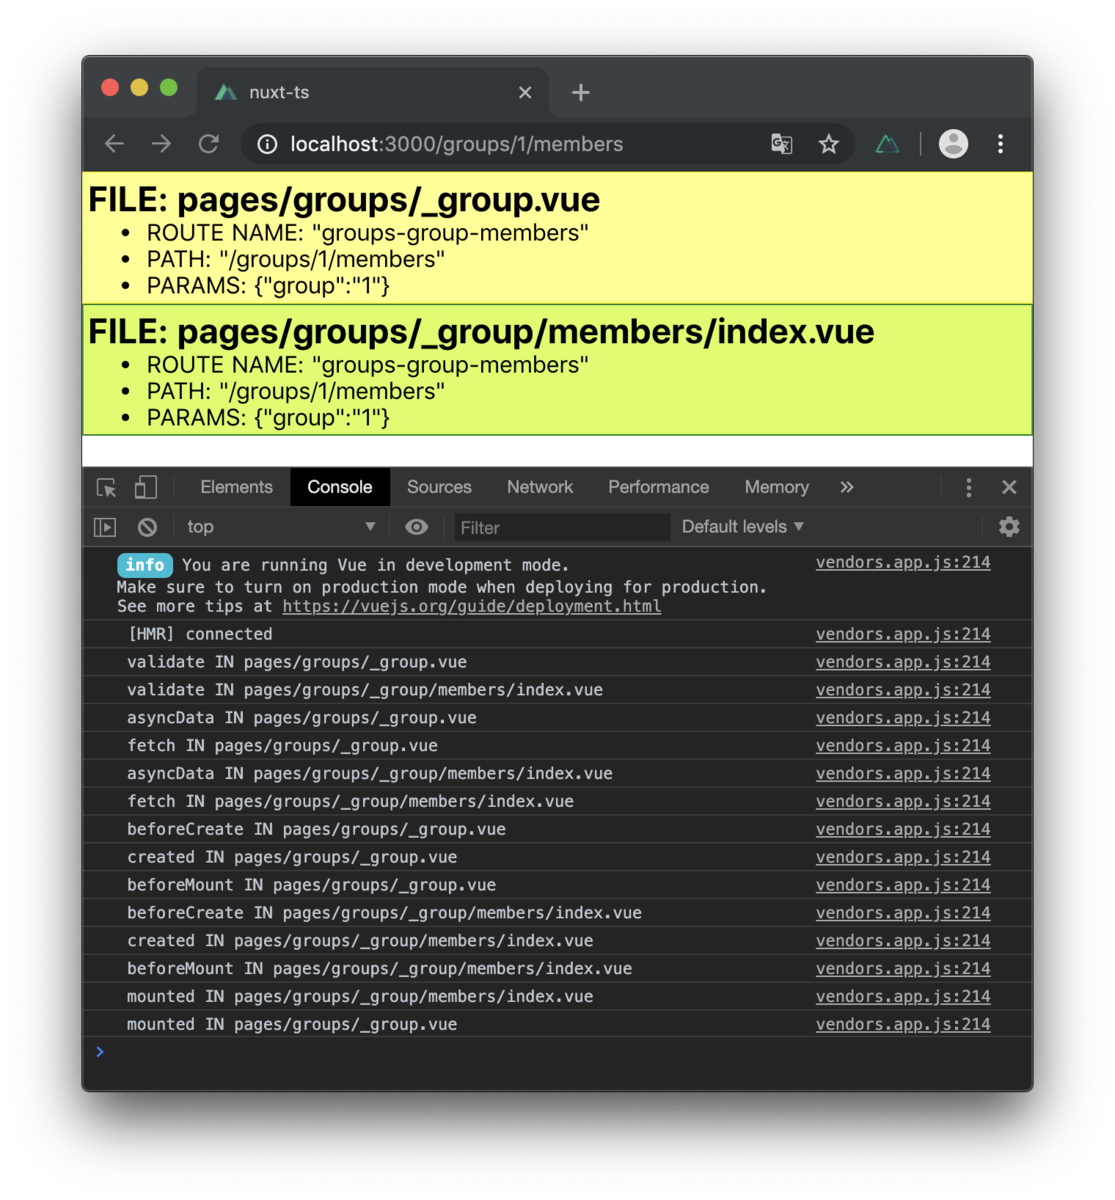Image resolution: width=1115 pixels, height=1200 pixels.
Task: Toggle the device toolbar icon
Action: pyautogui.click(x=146, y=487)
